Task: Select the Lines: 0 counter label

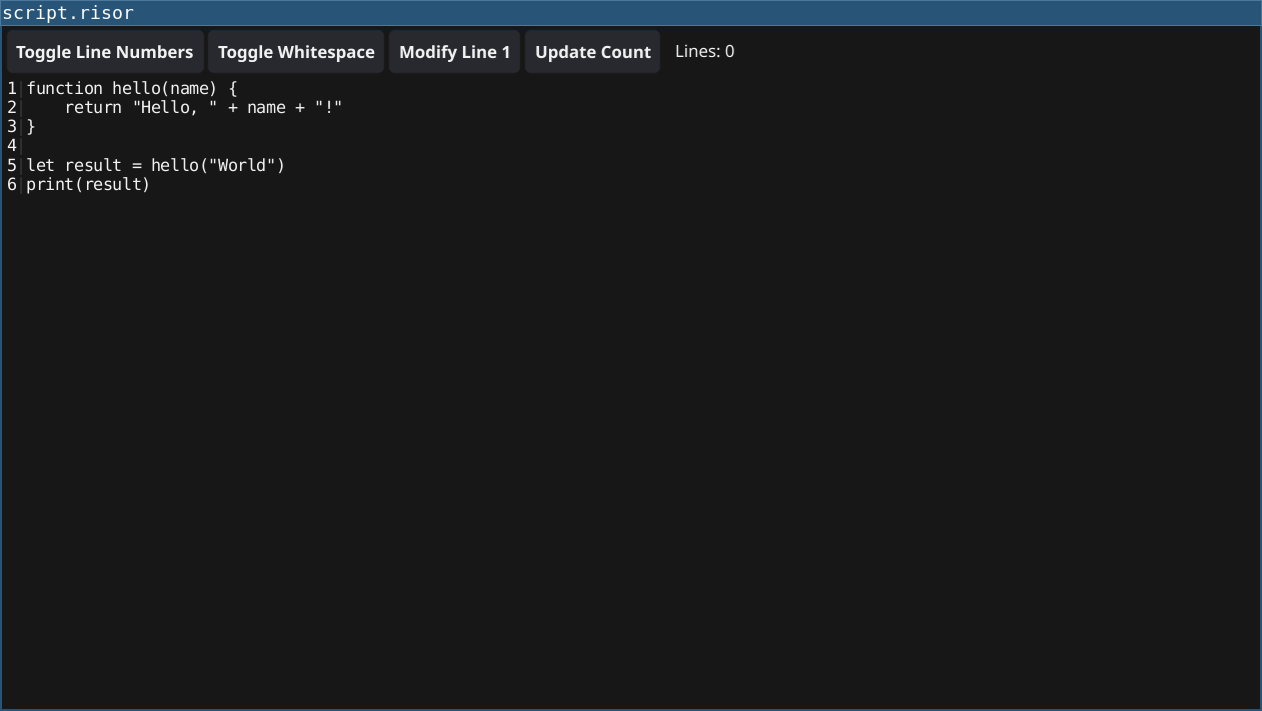Action: (705, 52)
